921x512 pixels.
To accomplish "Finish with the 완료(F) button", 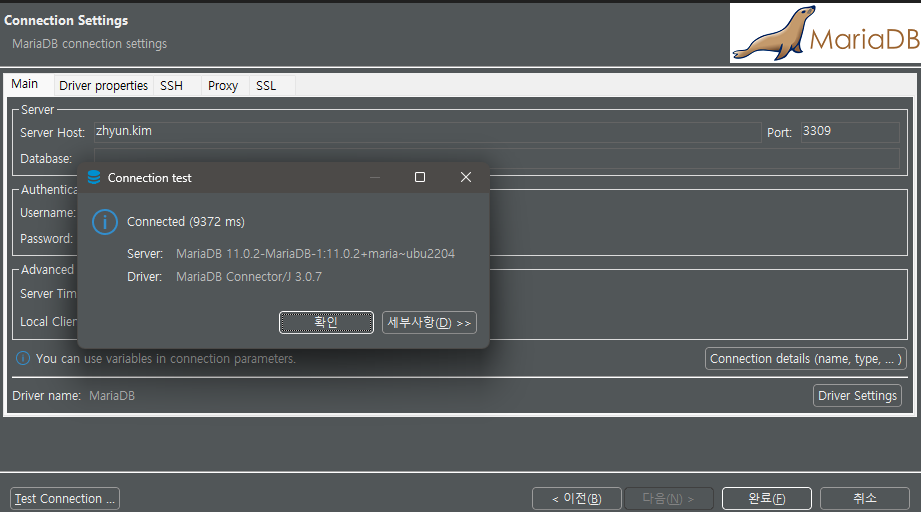I will tap(767, 498).
